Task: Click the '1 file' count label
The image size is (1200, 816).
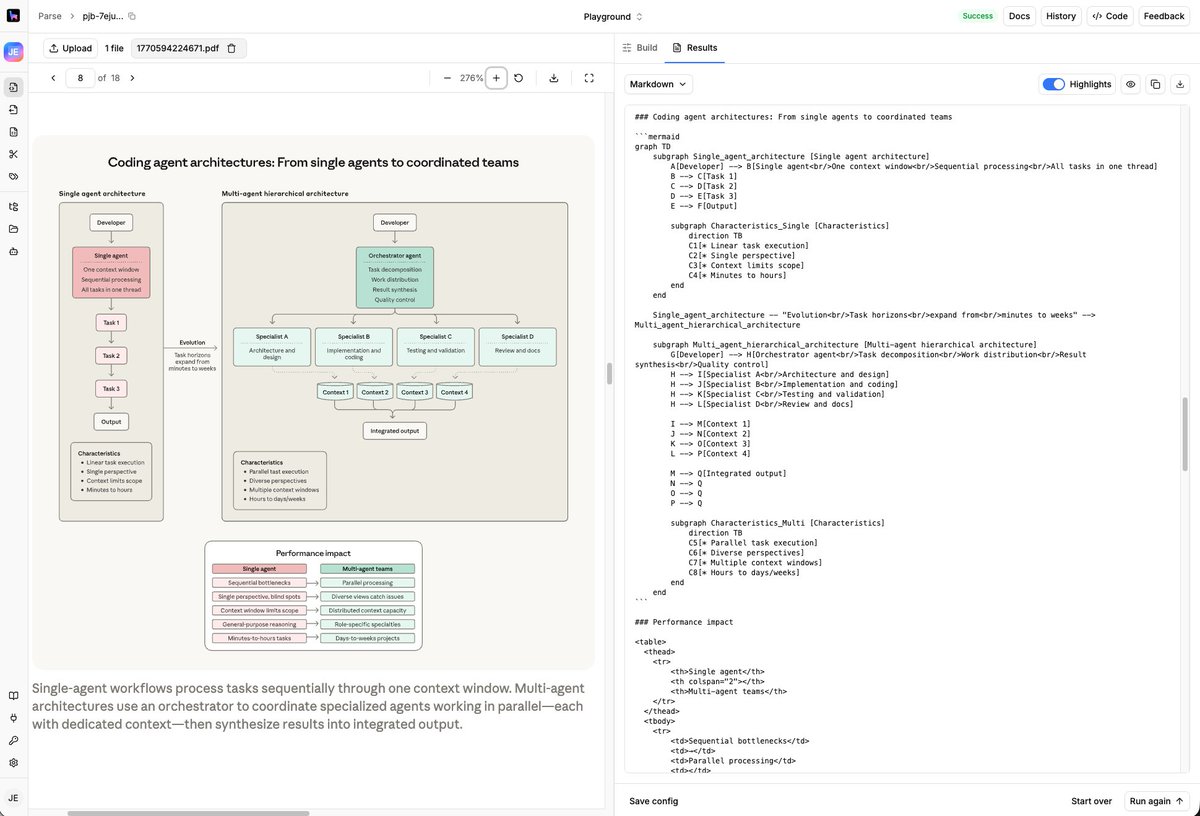Action: (114, 48)
